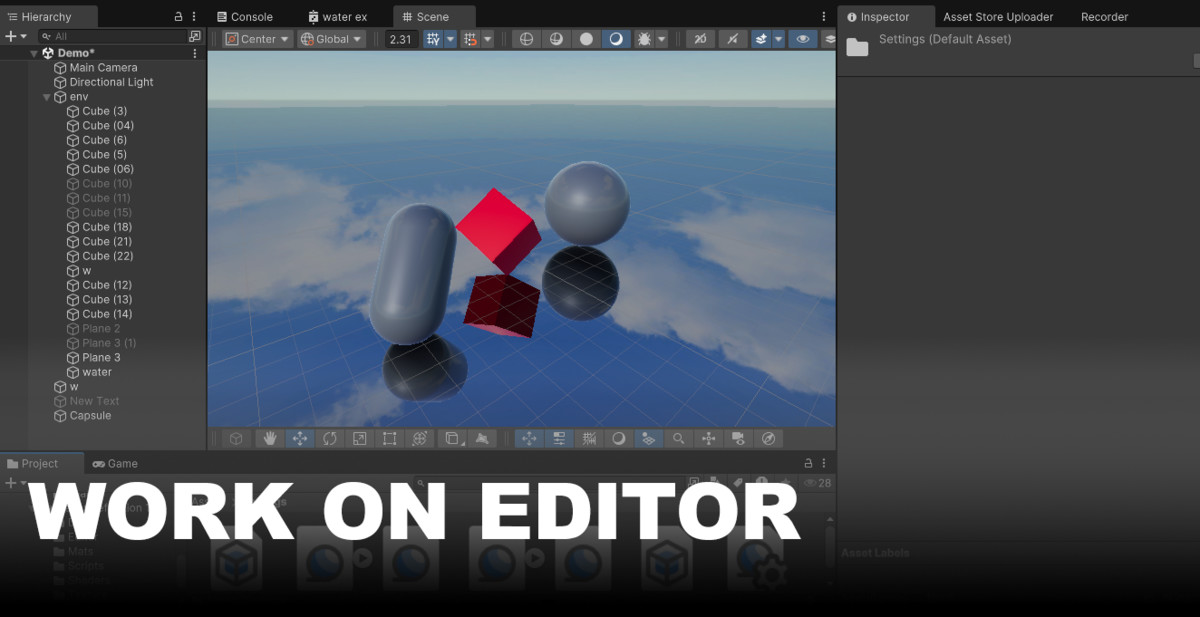Viewport: 1200px width, 617px height.
Task: Open the Asset Store Uploader tab
Action: point(996,17)
